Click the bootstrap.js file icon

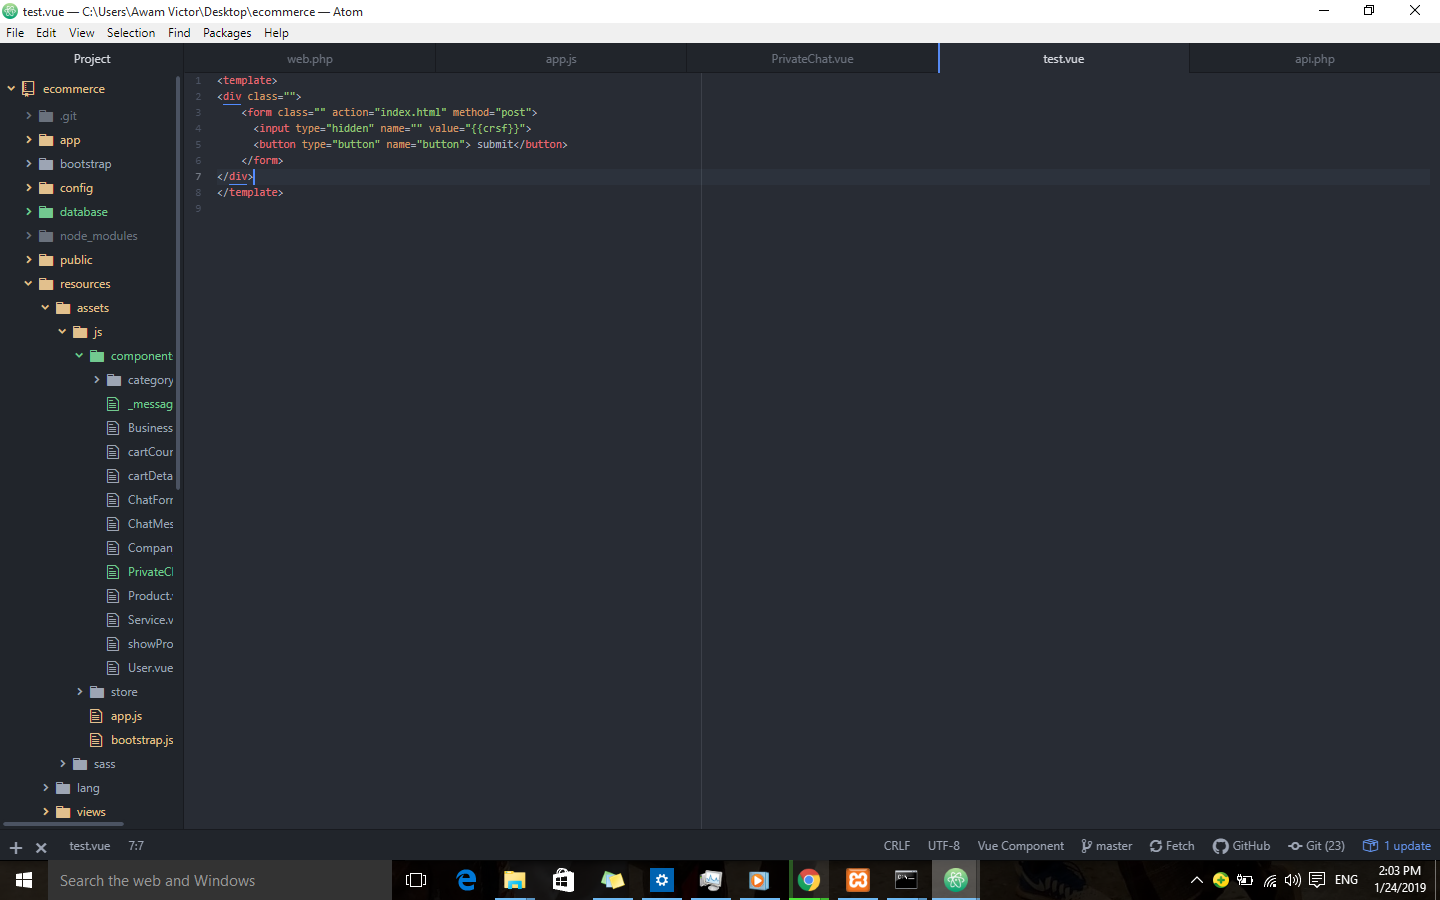96,740
